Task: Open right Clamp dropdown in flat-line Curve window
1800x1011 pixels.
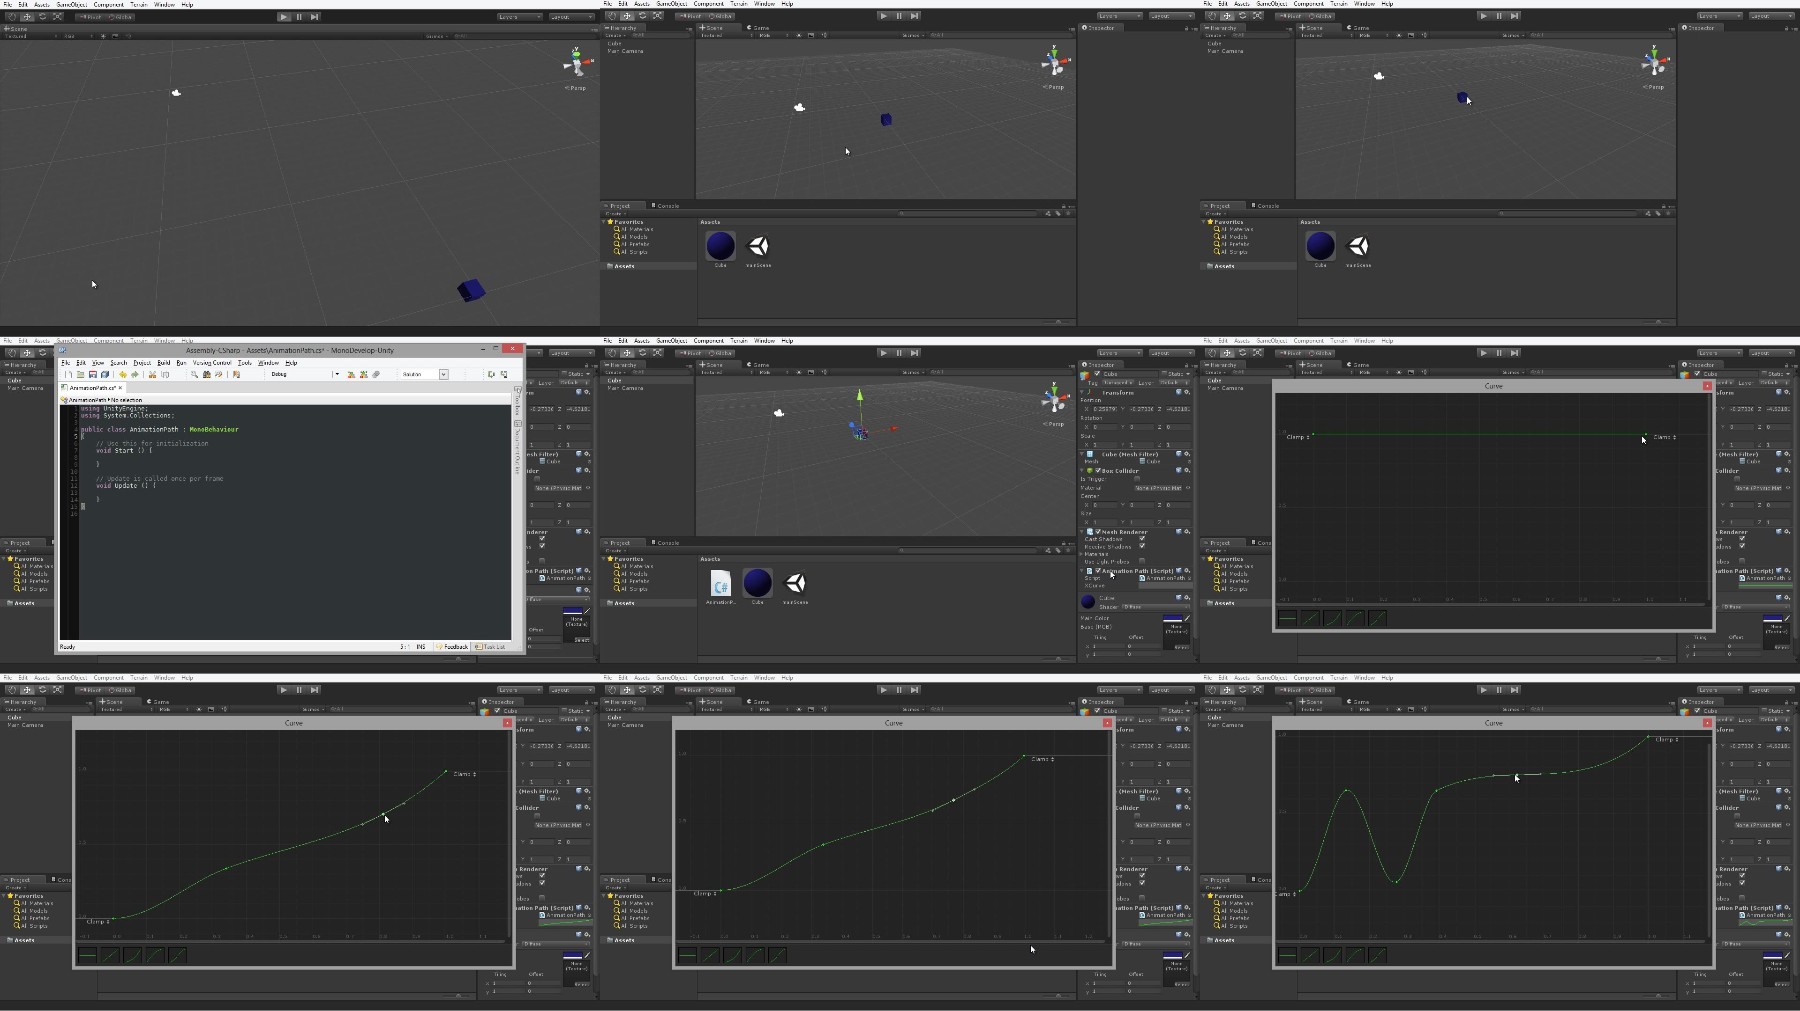Action: (x=1664, y=437)
